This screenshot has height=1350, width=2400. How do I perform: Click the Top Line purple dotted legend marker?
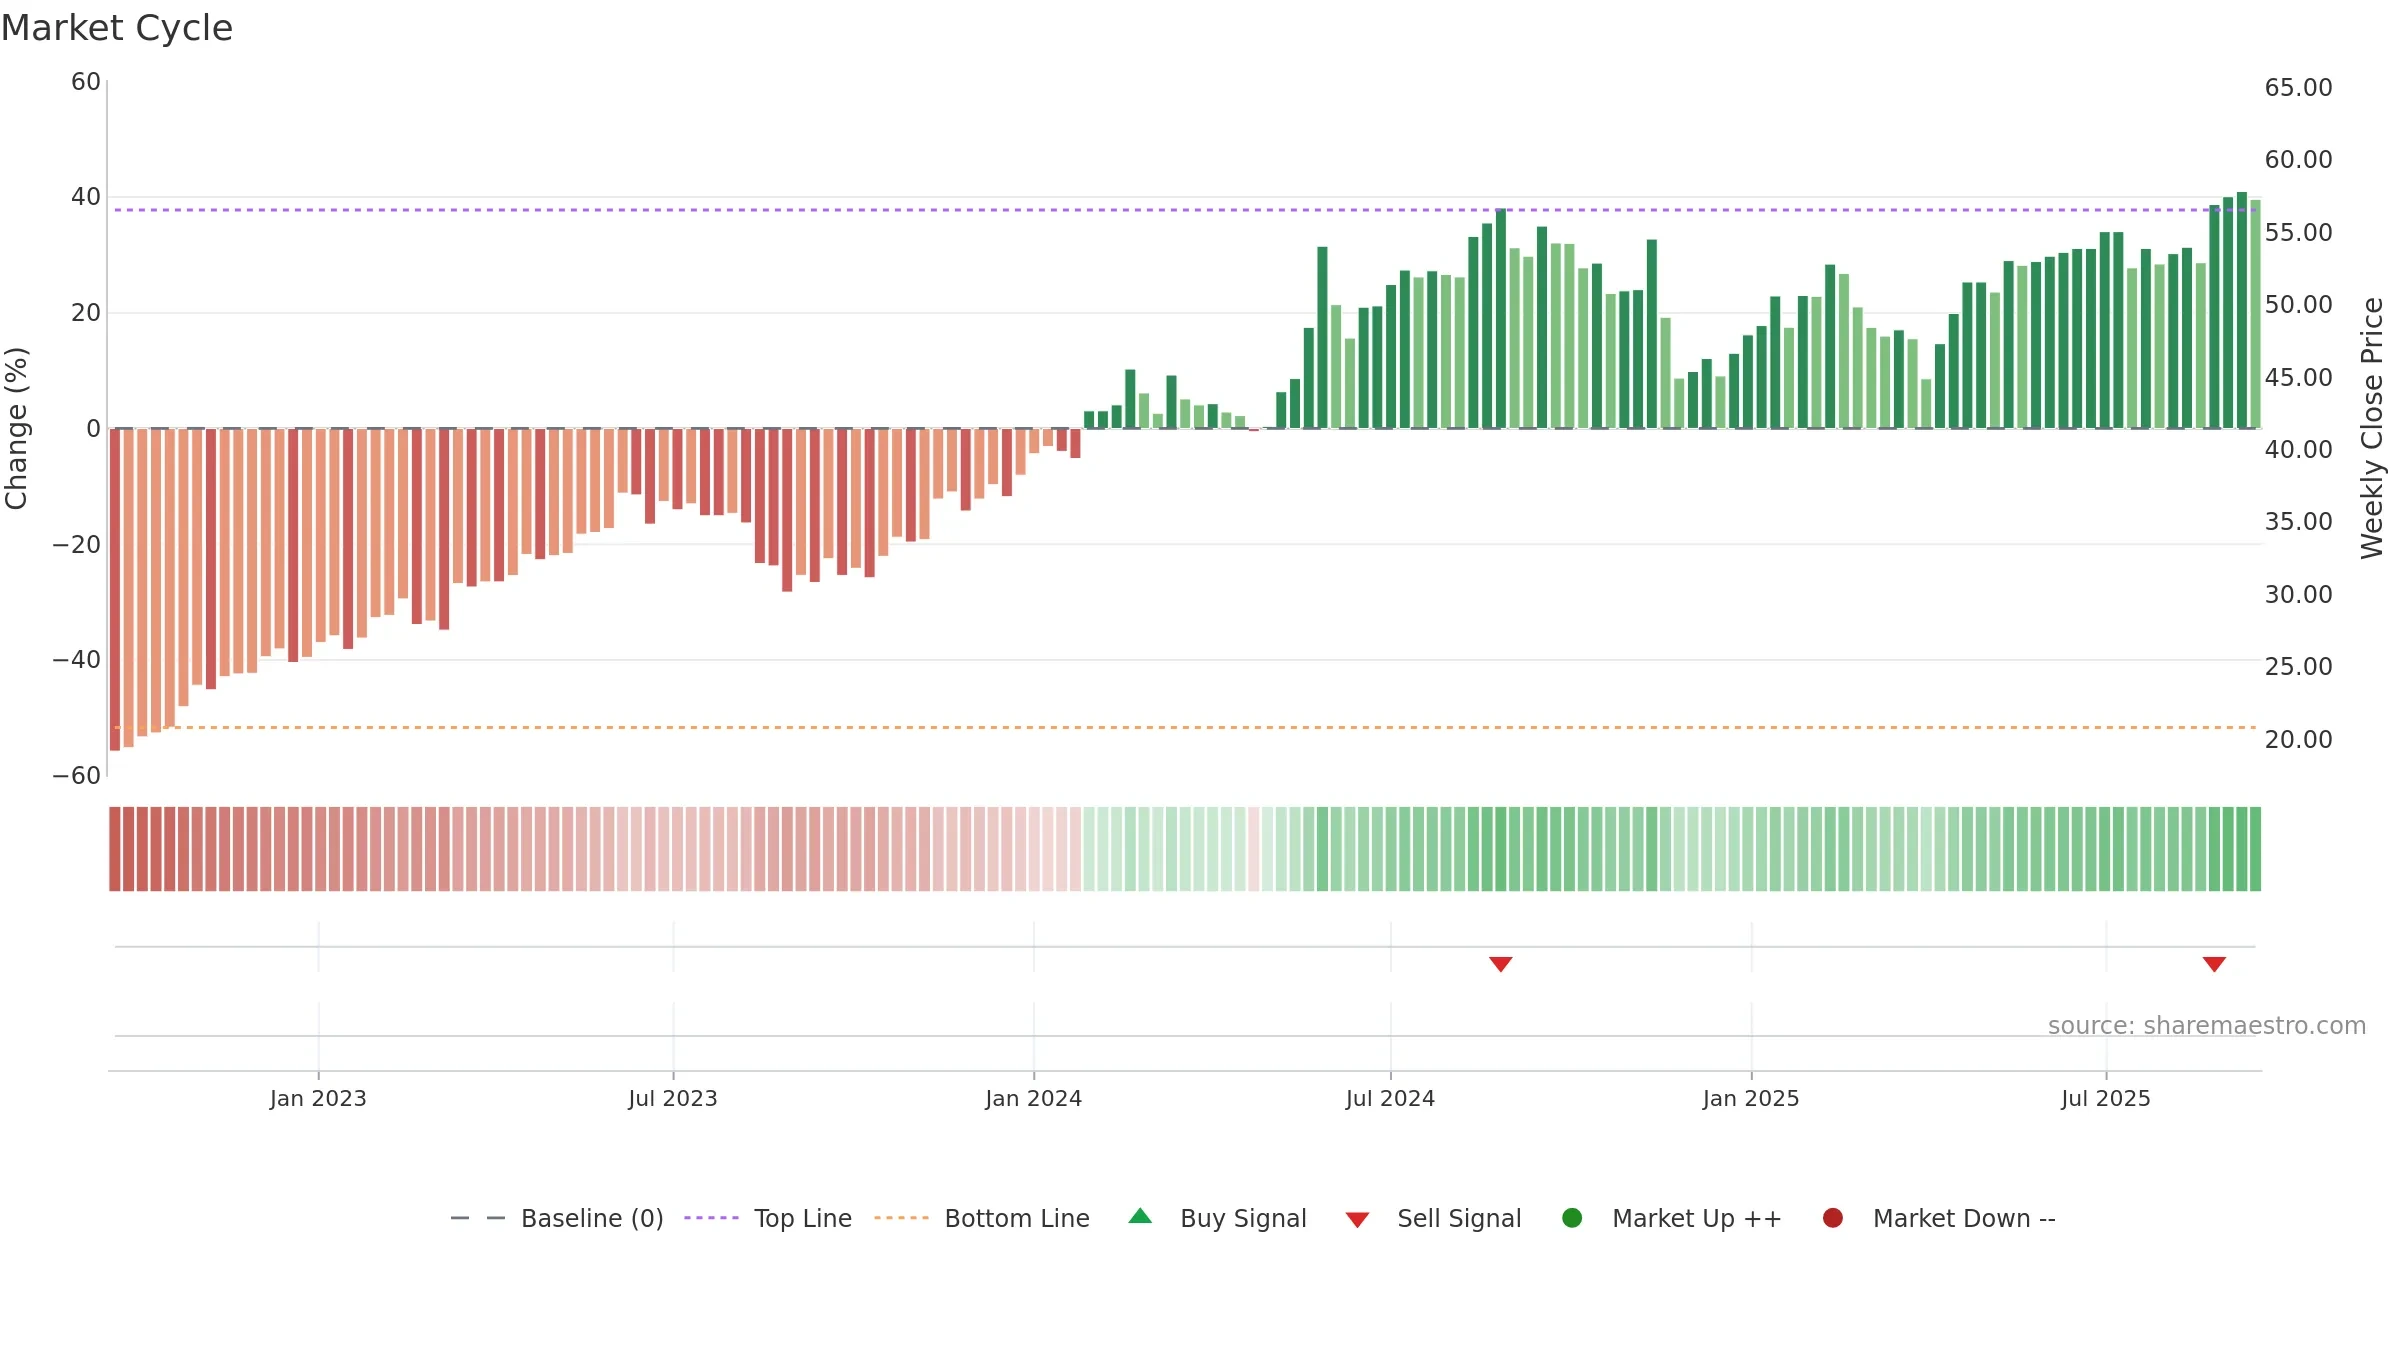[711, 1218]
